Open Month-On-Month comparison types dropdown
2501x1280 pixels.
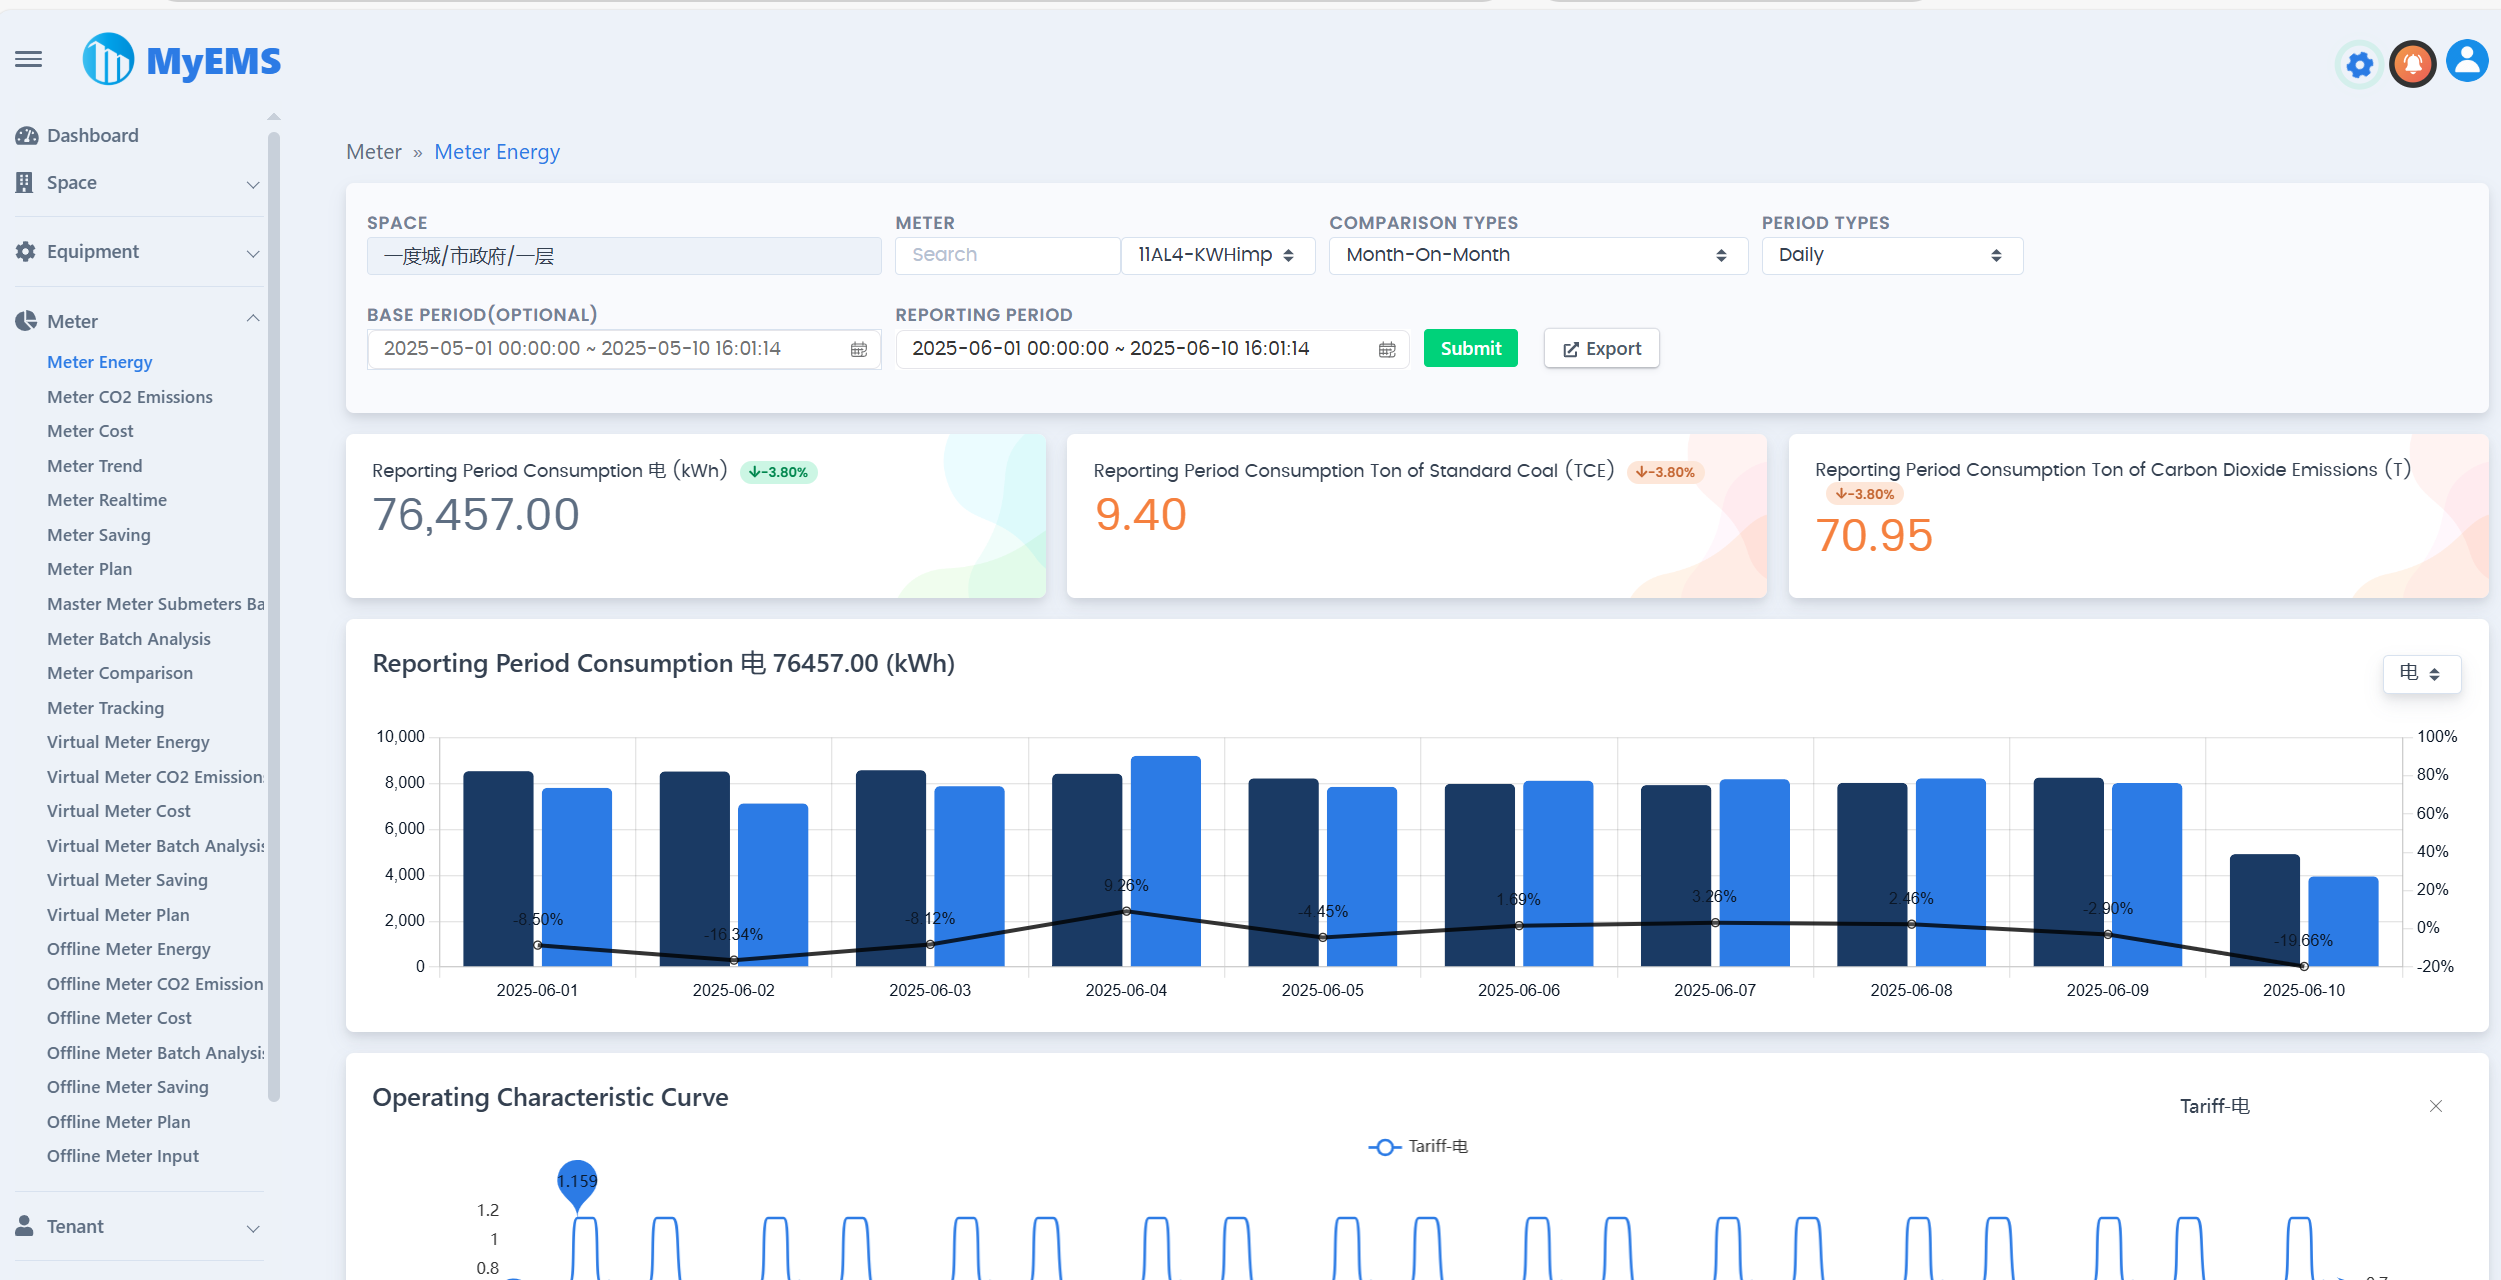coord(1536,255)
